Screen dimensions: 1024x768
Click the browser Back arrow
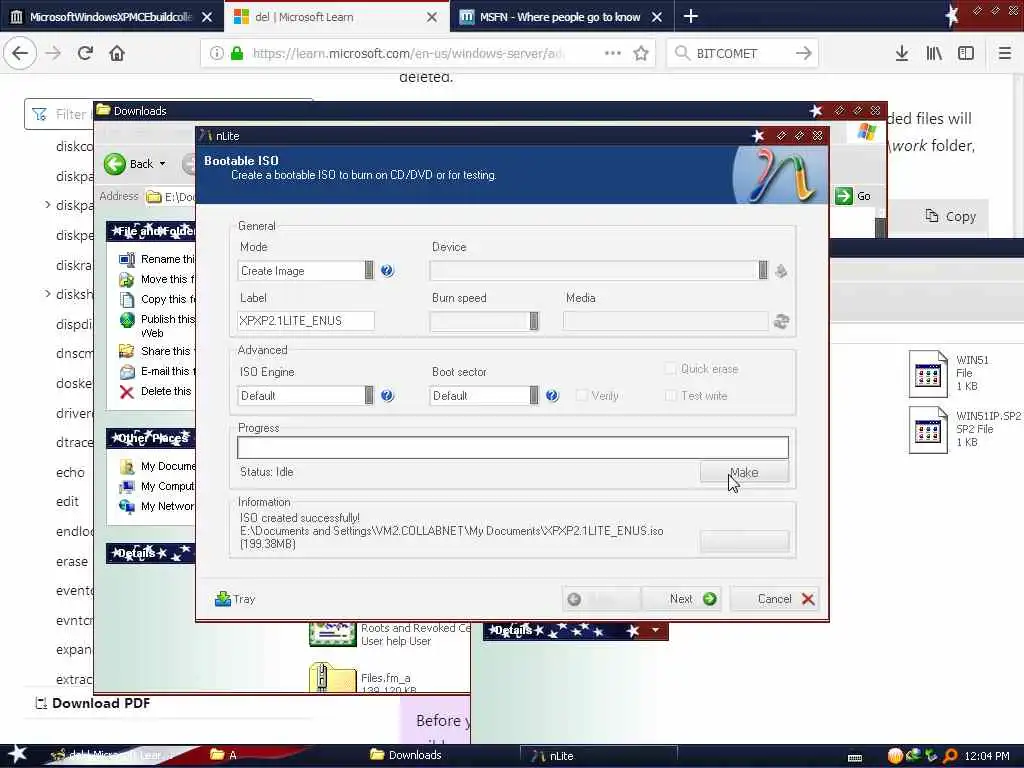tap(20, 53)
